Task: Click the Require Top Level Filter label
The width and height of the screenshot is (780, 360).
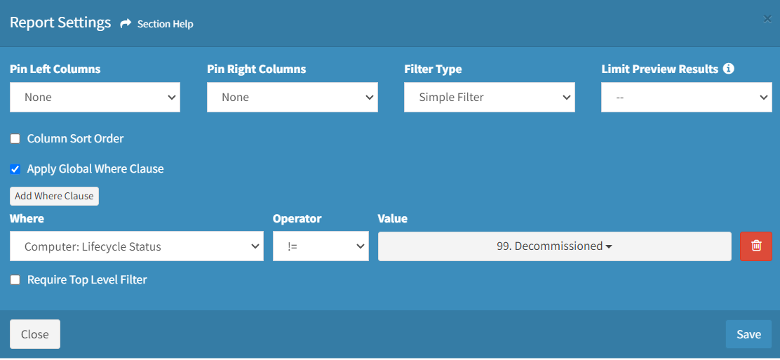Action: pos(87,280)
